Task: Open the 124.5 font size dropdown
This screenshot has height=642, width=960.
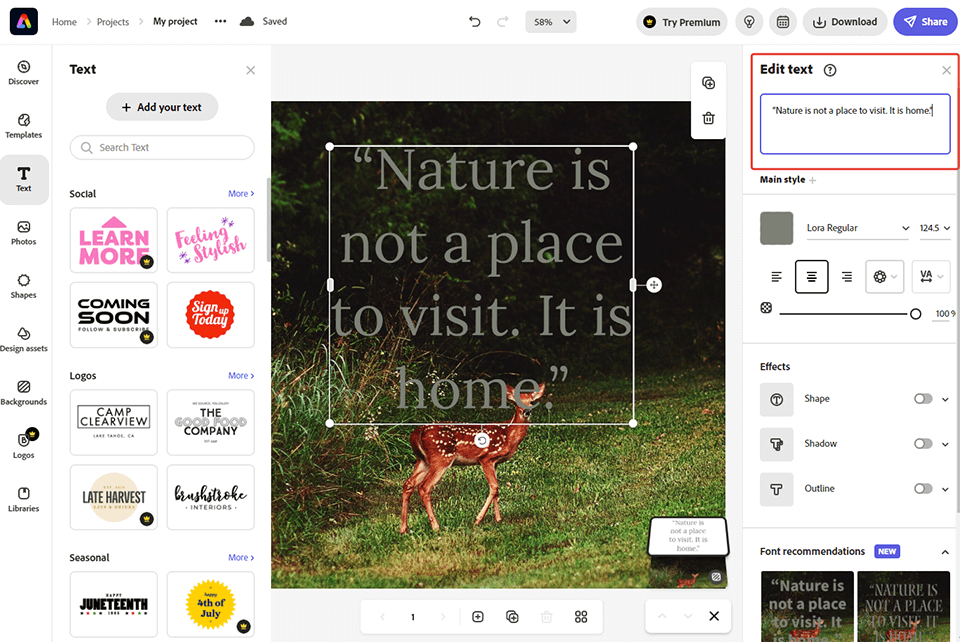Action: pos(934,228)
